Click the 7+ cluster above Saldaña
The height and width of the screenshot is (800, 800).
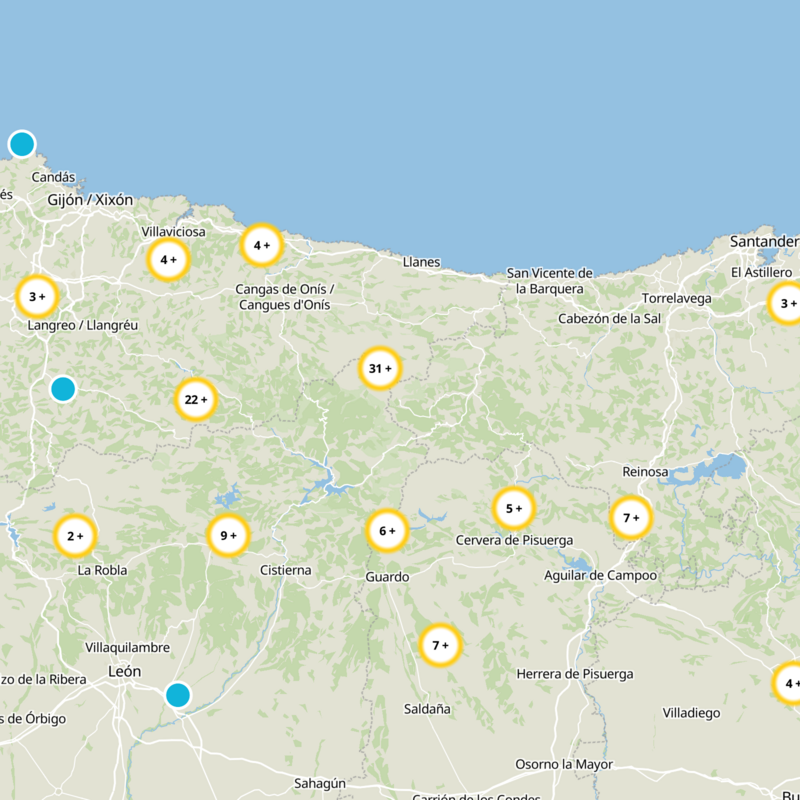pos(440,645)
